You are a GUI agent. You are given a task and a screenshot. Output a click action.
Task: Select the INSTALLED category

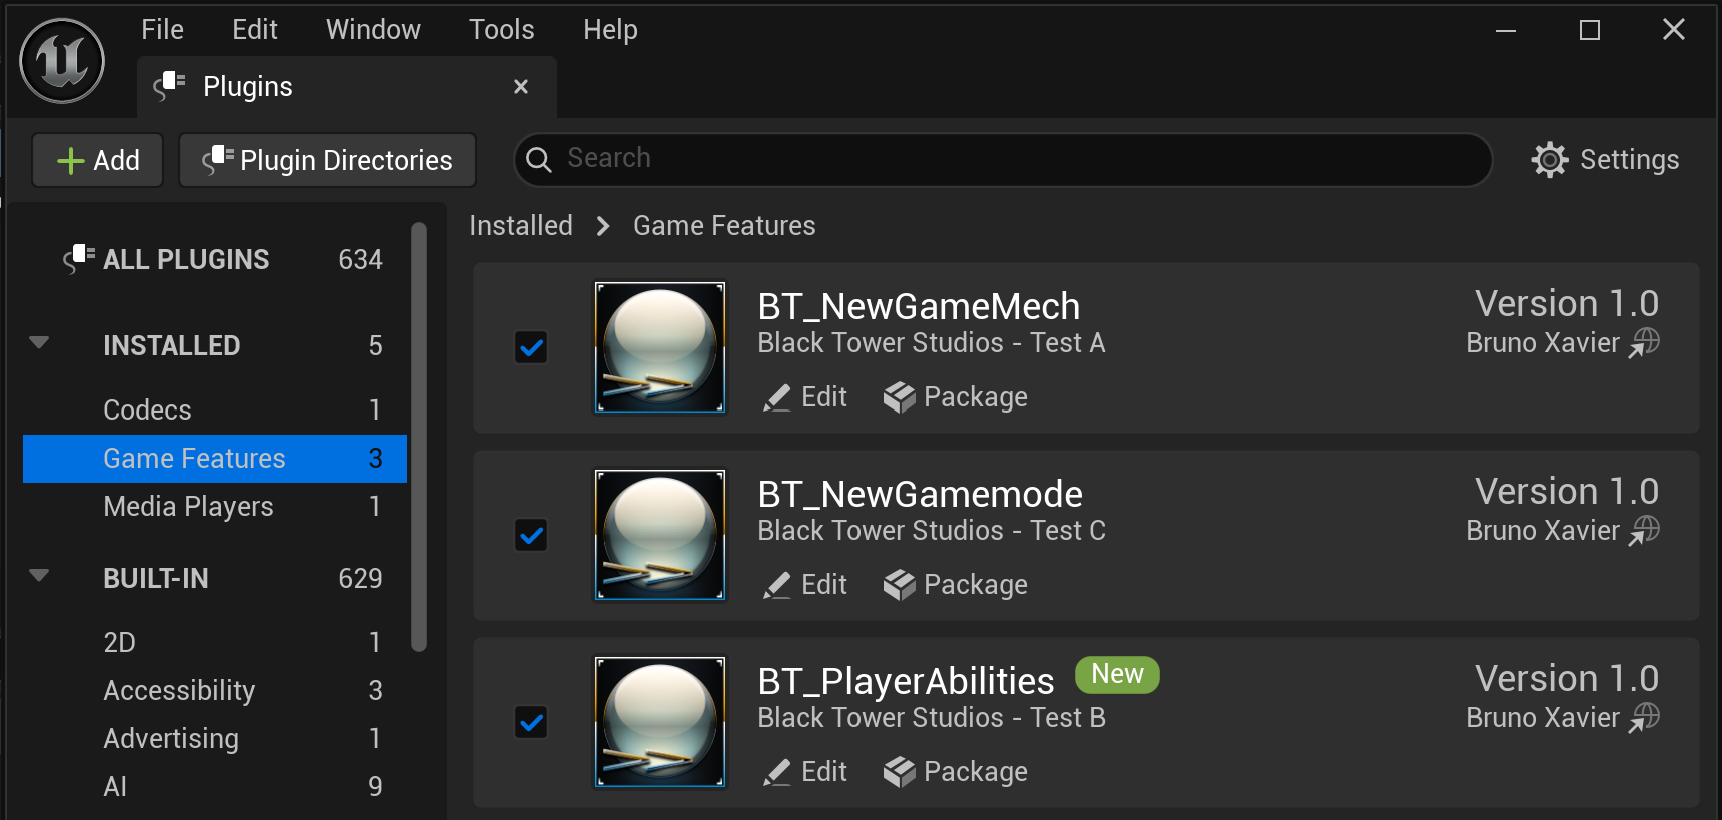click(x=215, y=345)
